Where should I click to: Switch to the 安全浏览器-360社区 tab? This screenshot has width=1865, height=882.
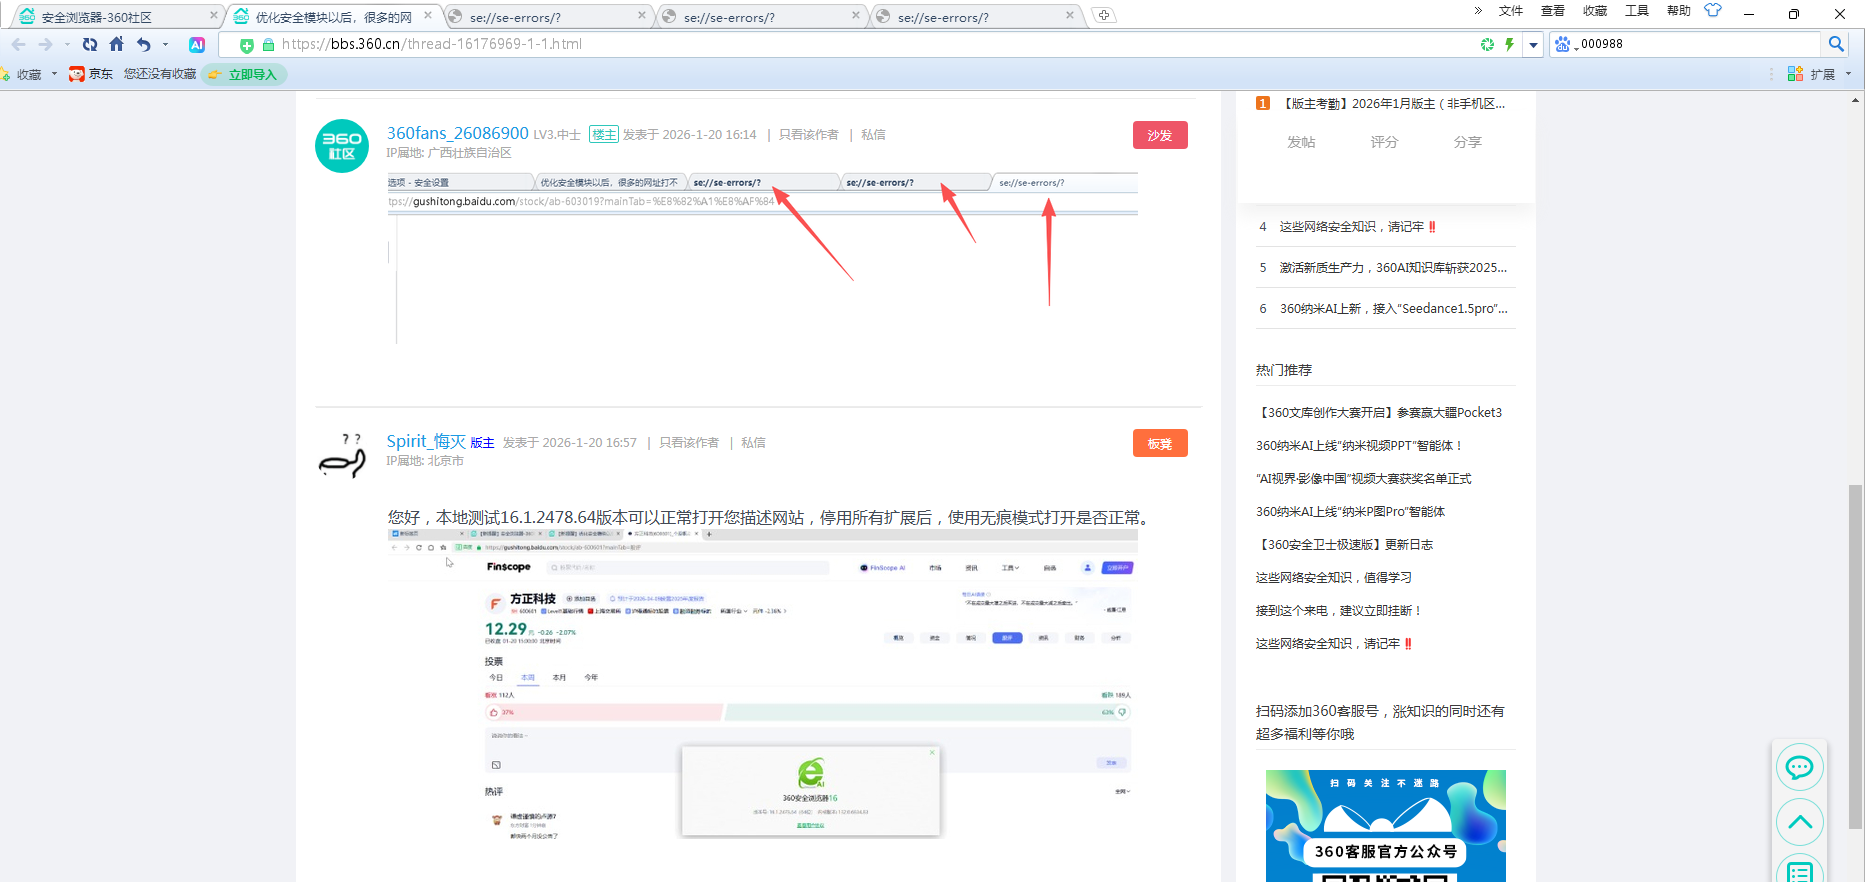110,17
